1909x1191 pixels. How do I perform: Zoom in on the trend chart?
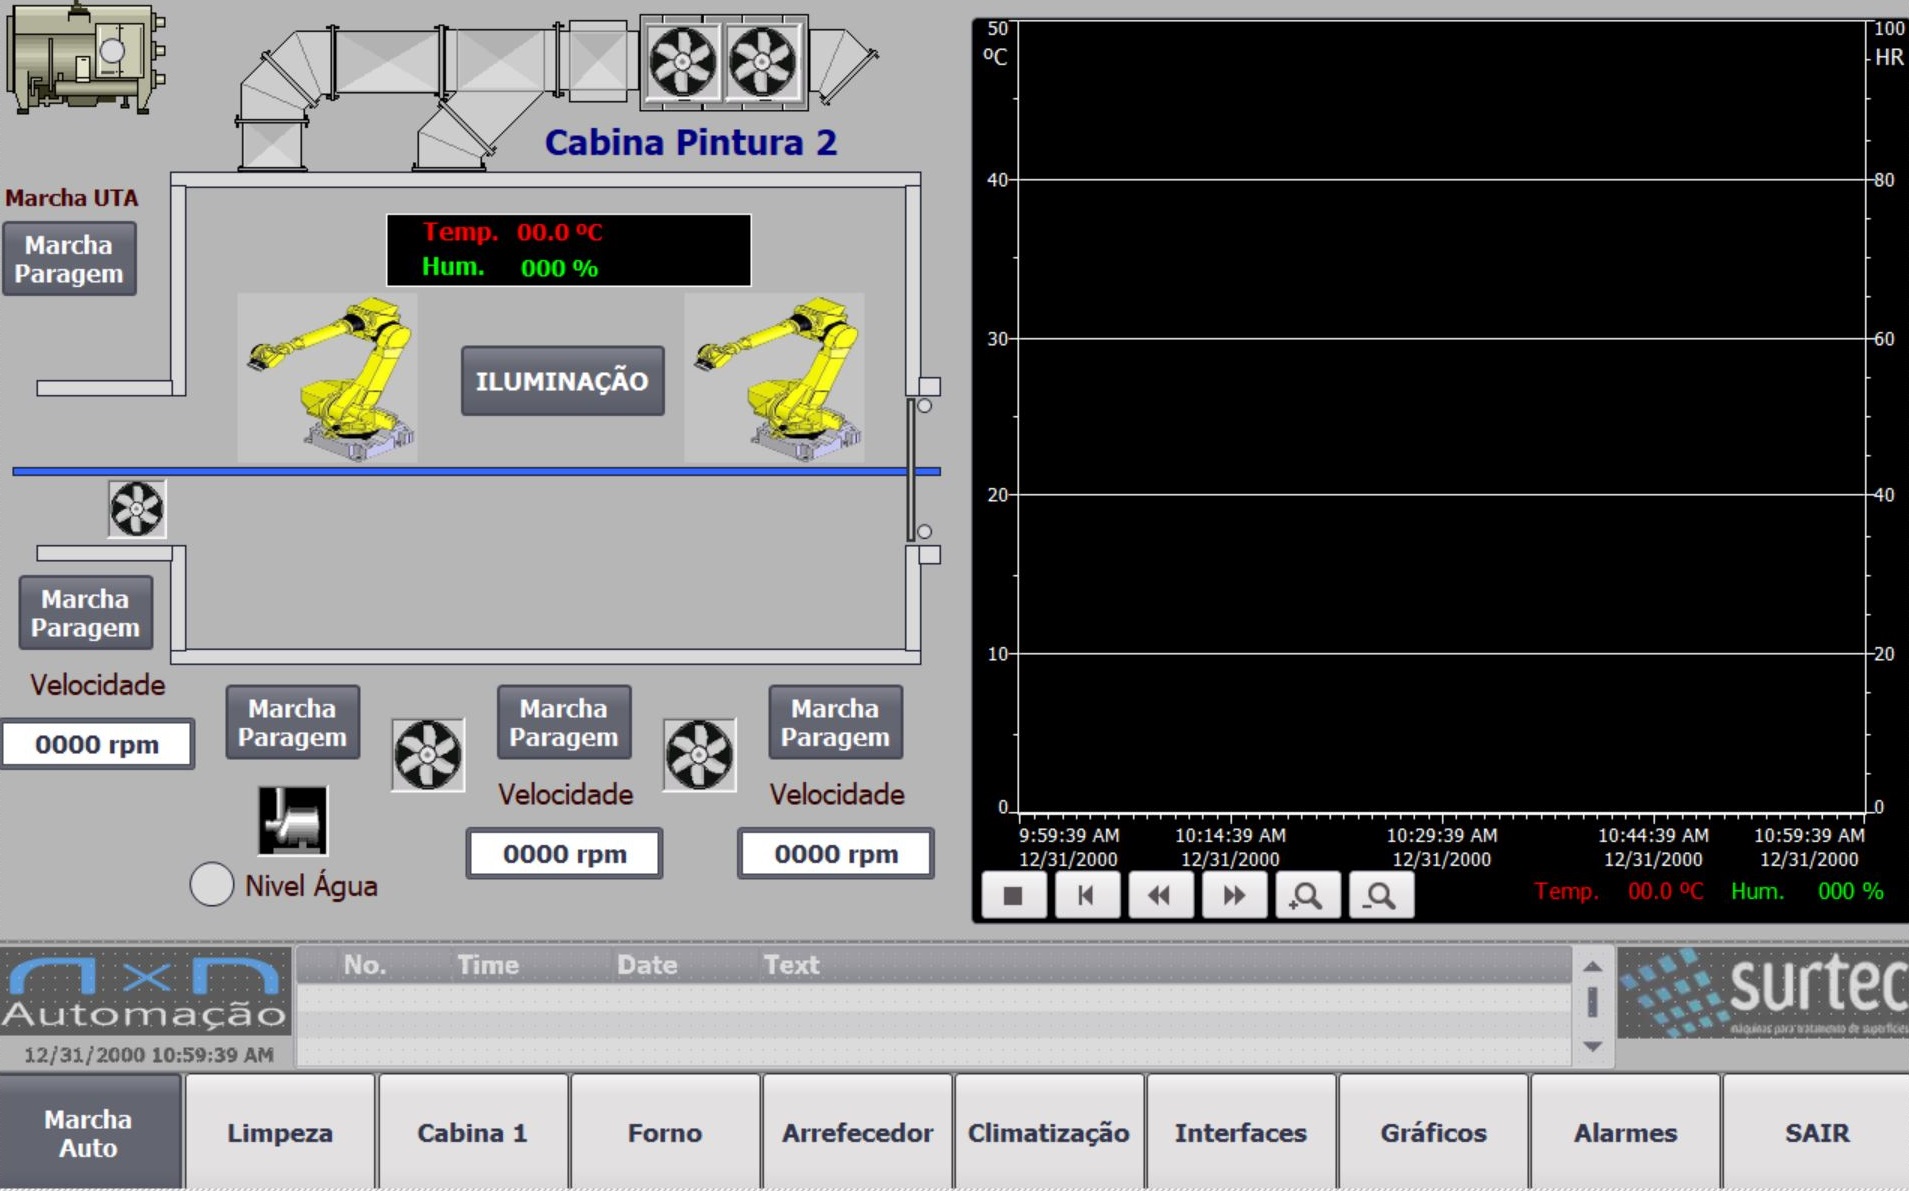click(1307, 895)
